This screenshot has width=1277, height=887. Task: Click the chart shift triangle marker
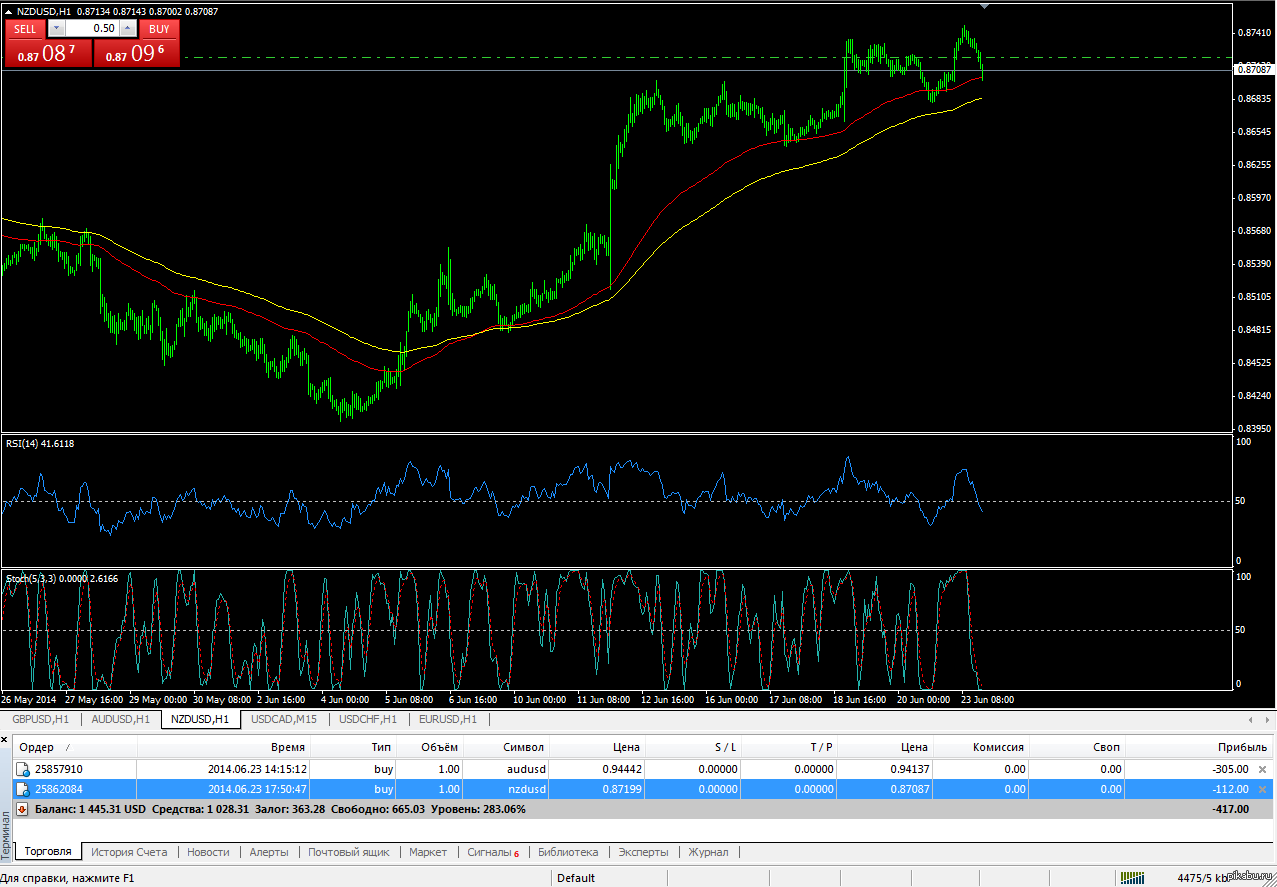pos(985,7)
